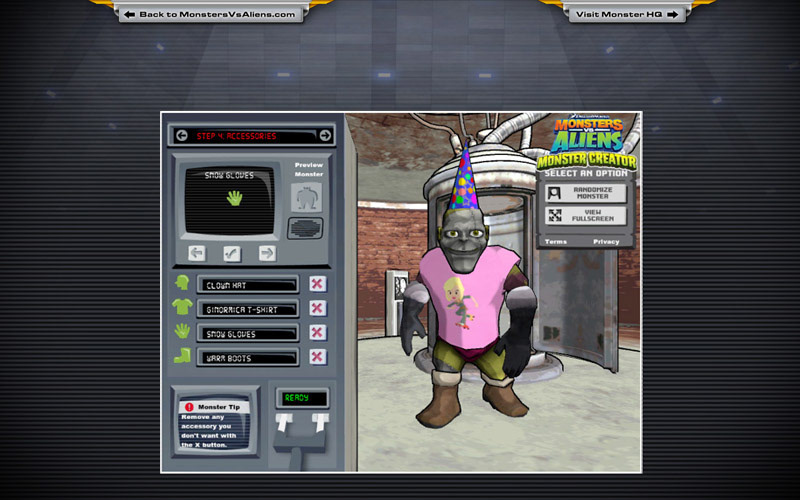
Task: Go to previous step arrow
Action: pos(182,136)
